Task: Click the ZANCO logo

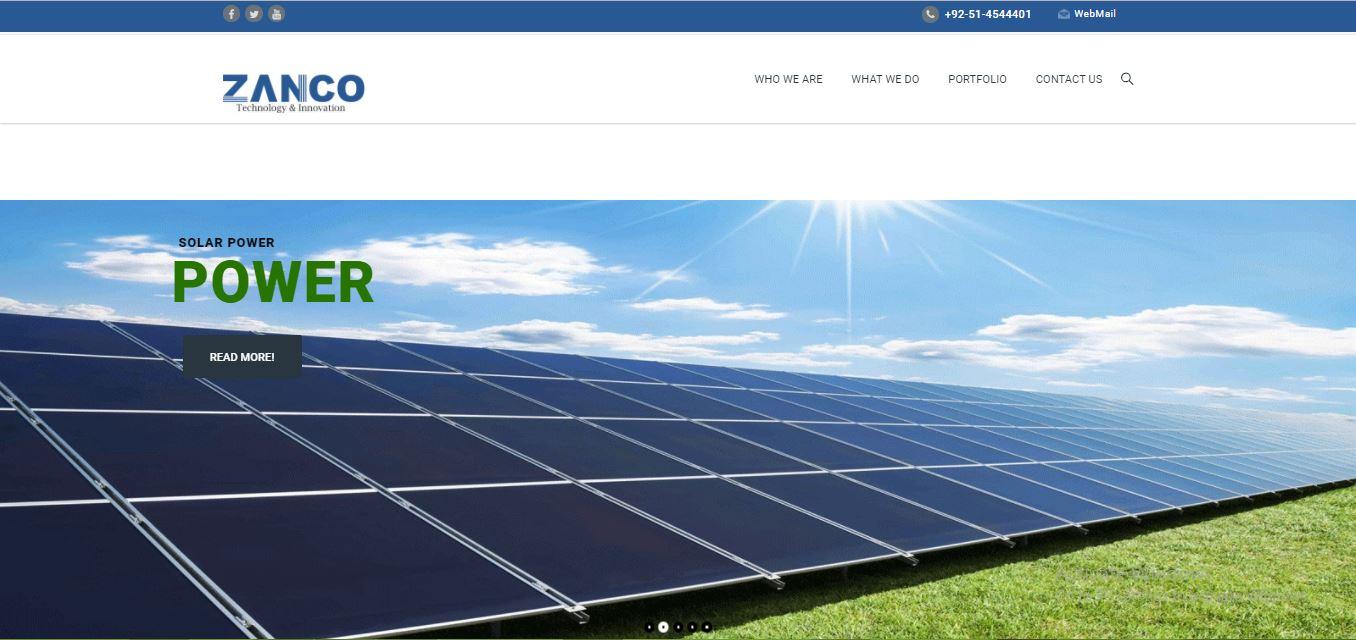Action: coord(293,92)
